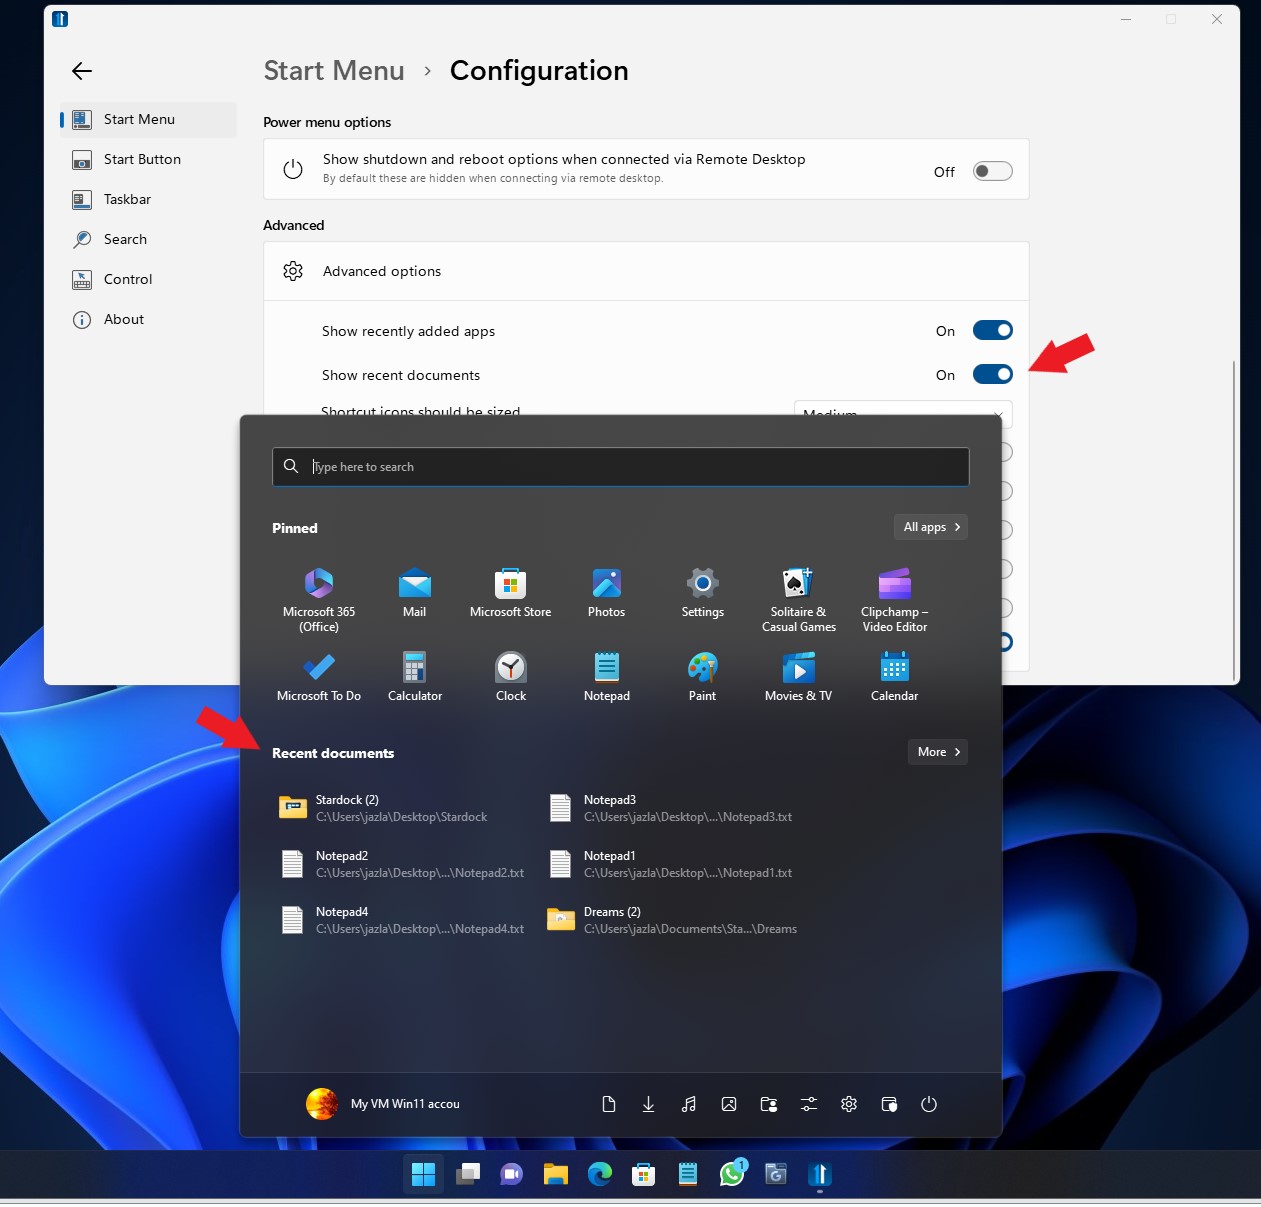Click the My VM Win11 account button

[x=383, y=1104]
